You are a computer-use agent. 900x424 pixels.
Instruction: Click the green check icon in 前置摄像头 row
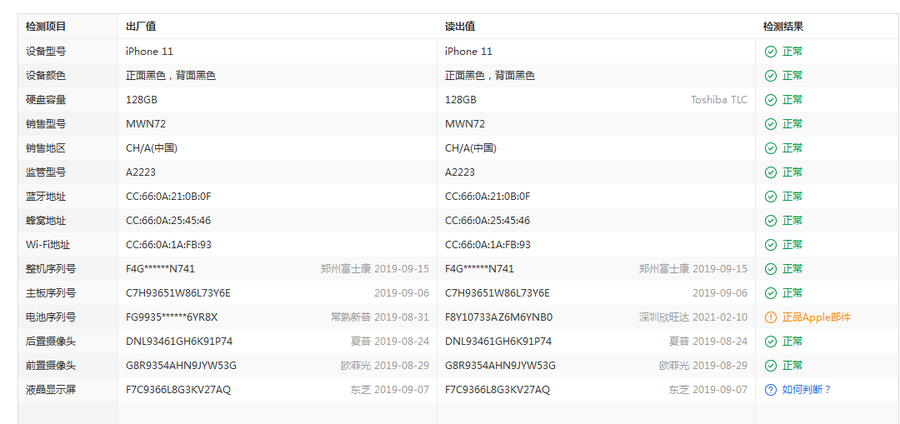[x=770, y=365]
